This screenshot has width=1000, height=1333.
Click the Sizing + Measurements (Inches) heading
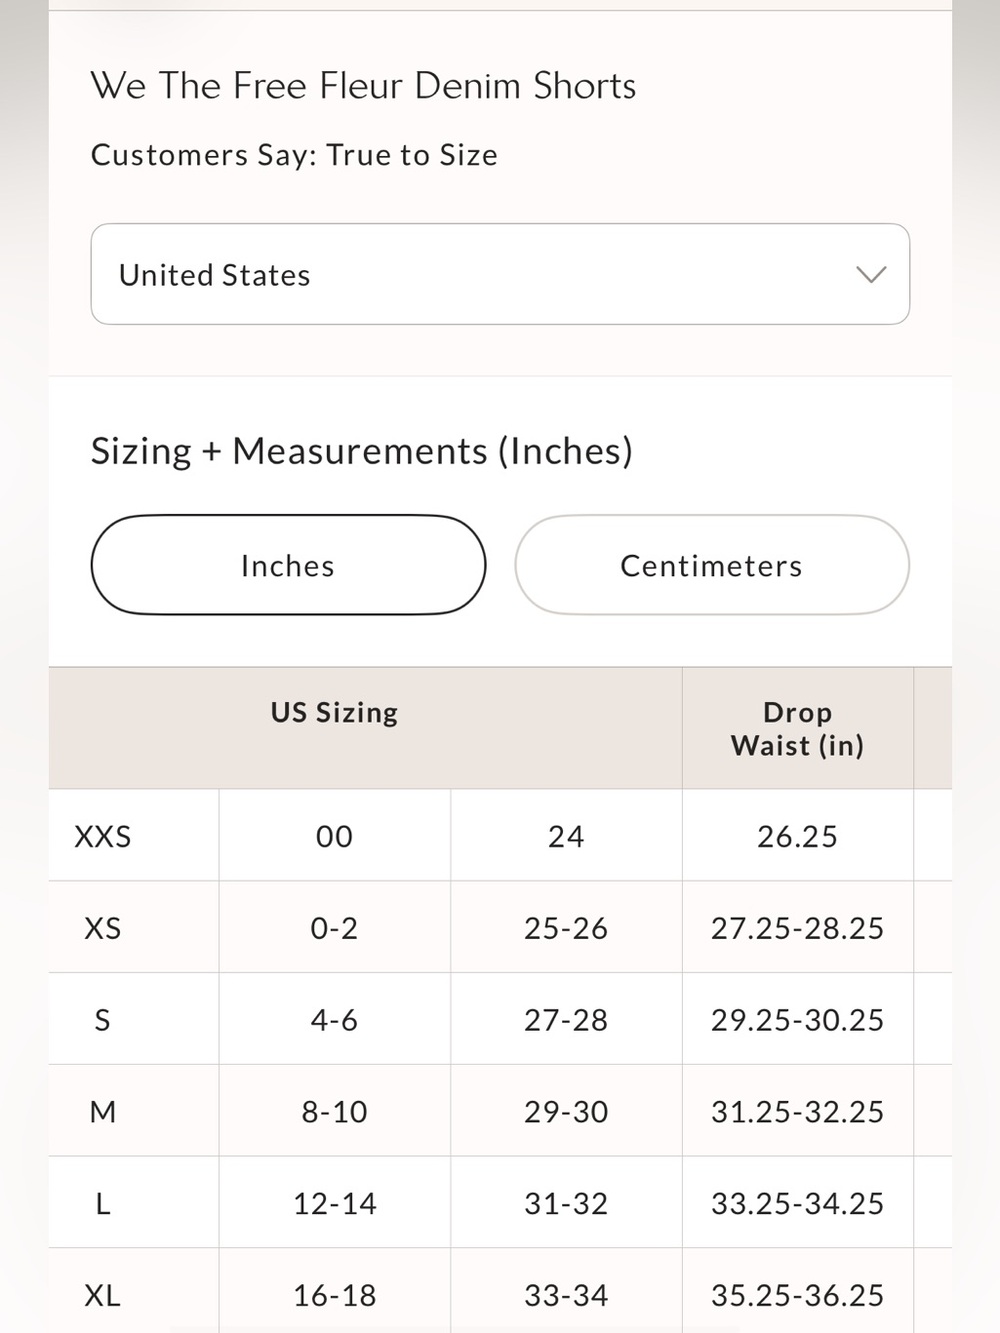362,451
